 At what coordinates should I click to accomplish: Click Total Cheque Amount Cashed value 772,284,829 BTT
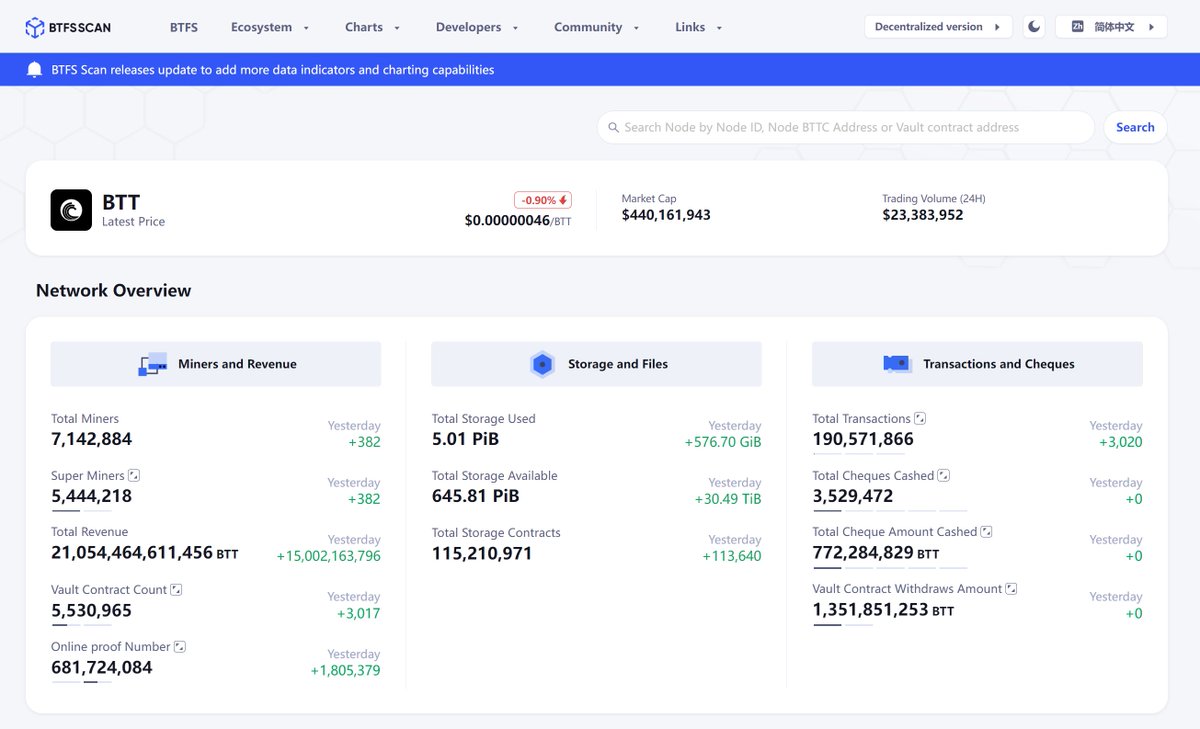coord(876,553)
